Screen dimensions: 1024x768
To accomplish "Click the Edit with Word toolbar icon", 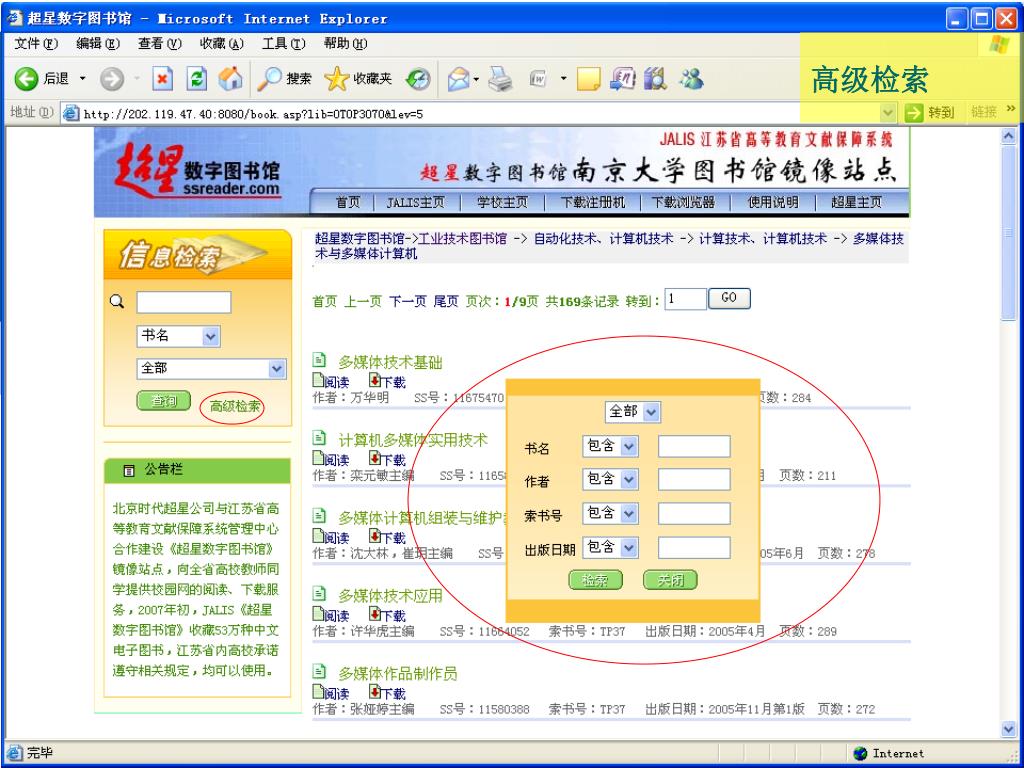I will pos(537,79).
